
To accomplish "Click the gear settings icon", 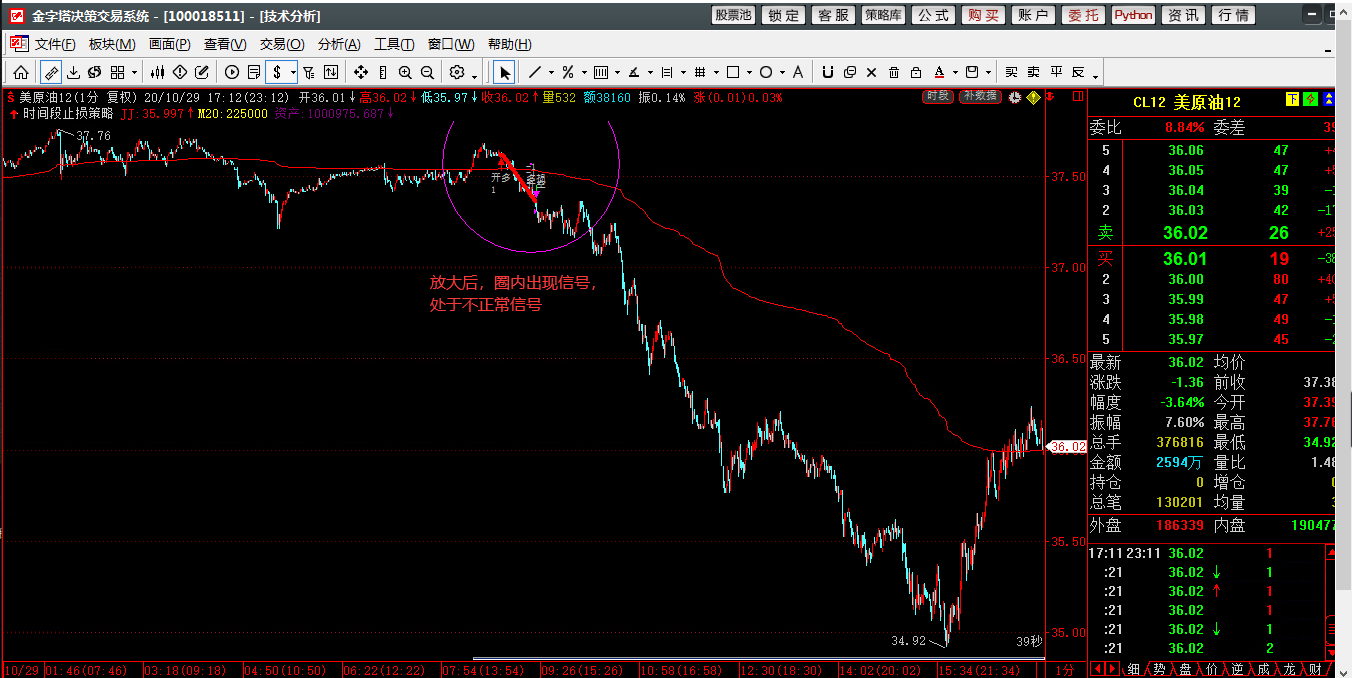I will point(457,72).
